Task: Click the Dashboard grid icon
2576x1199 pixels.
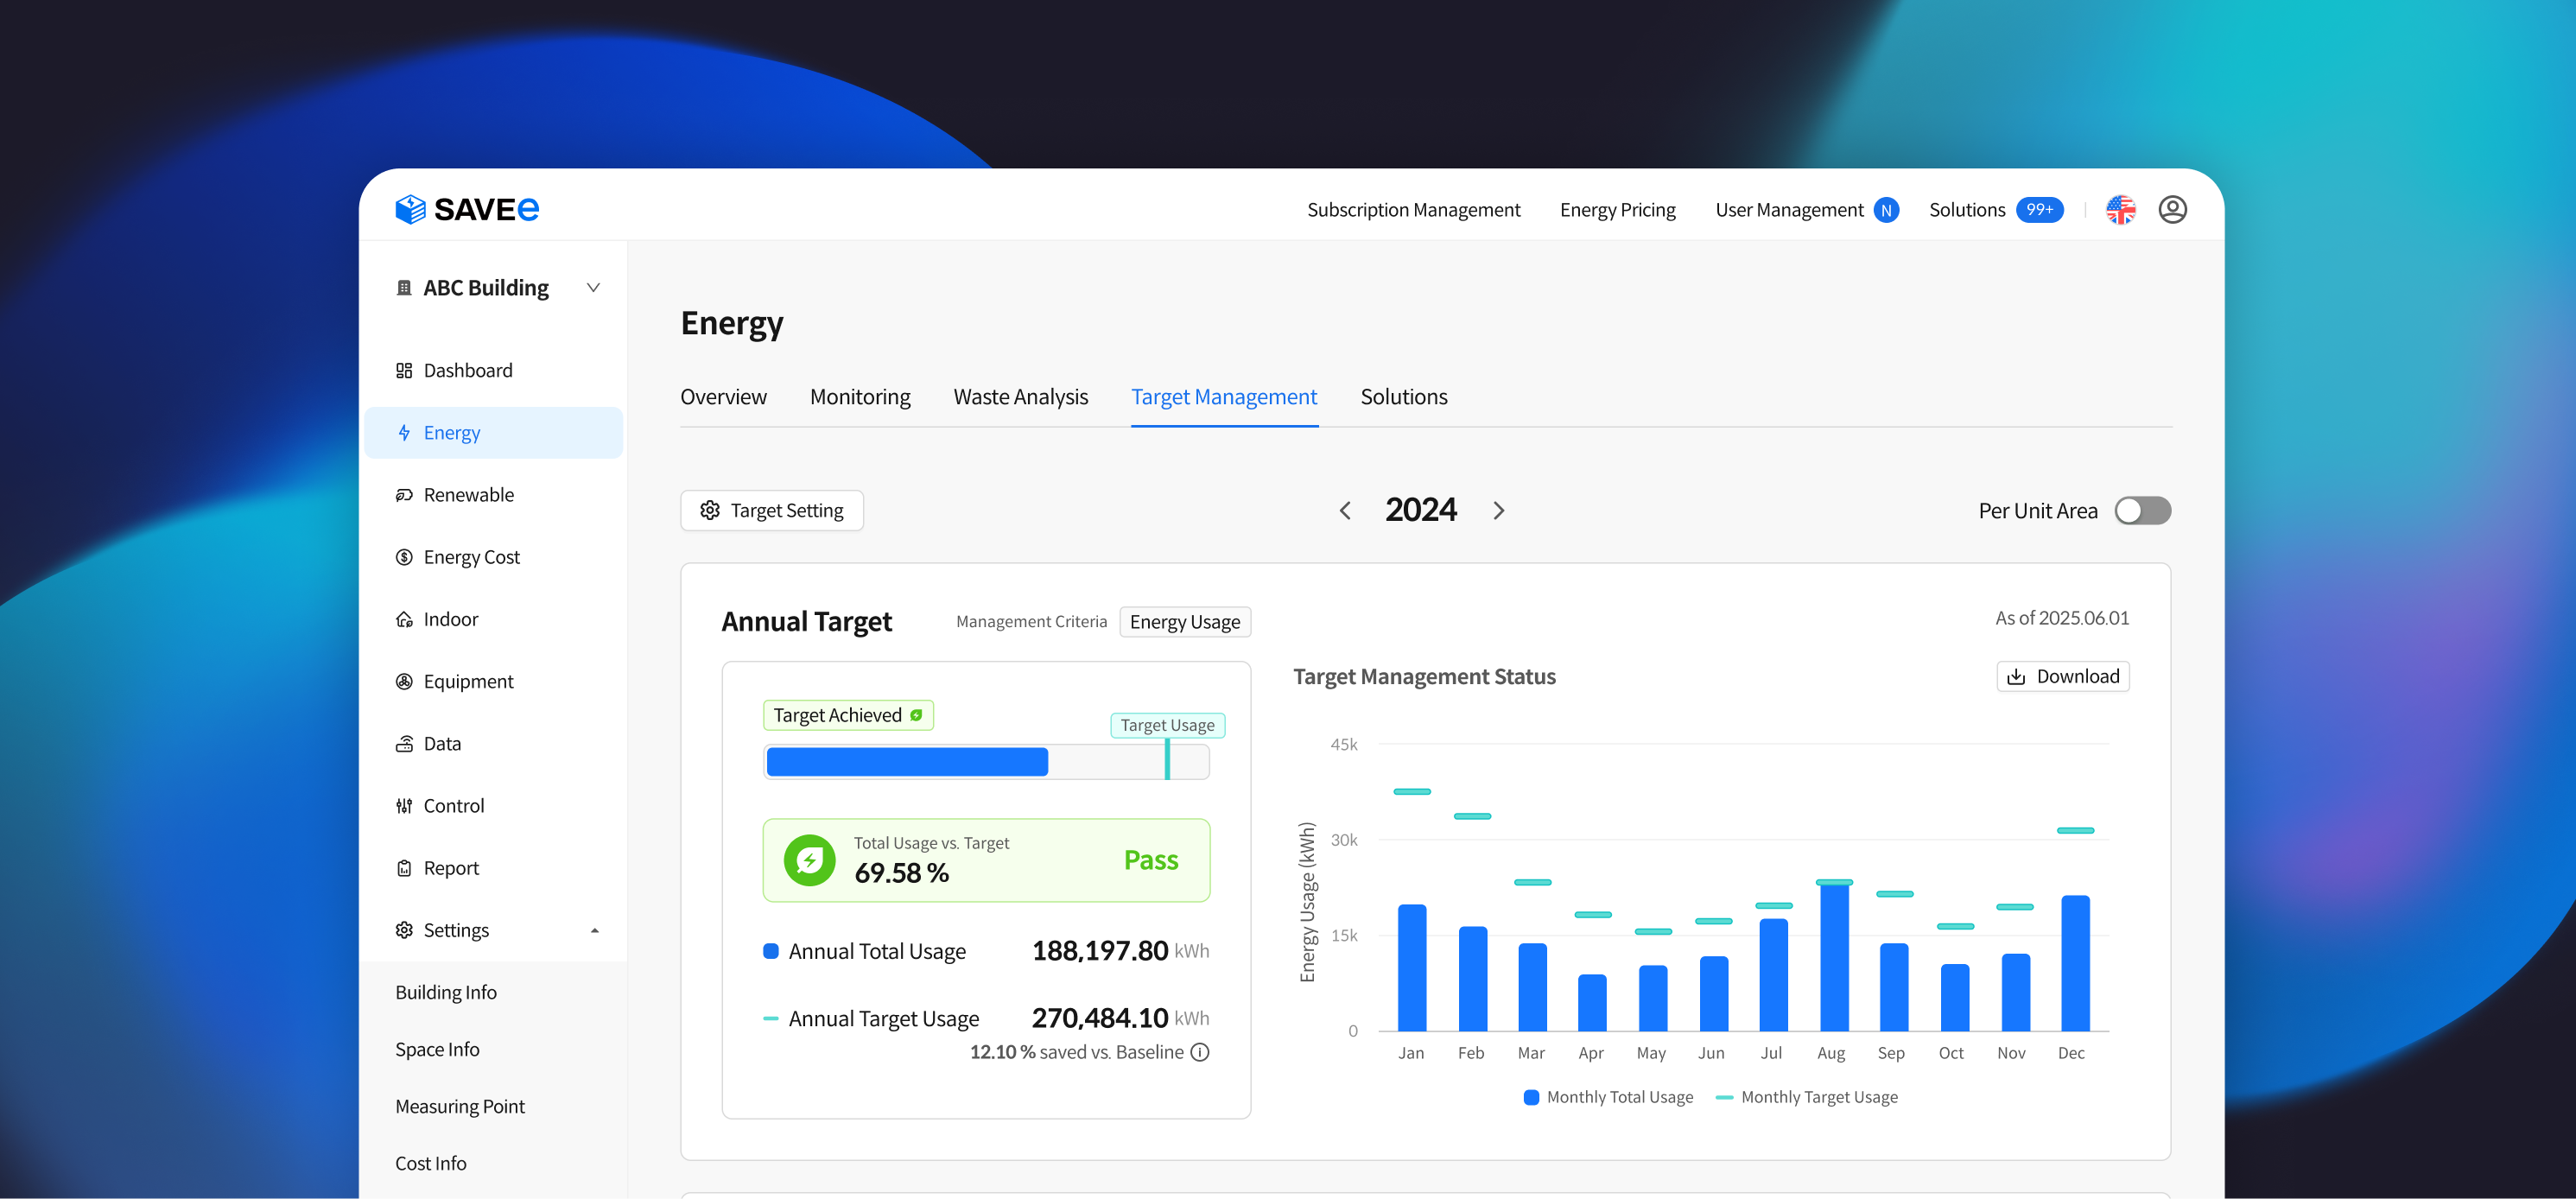Action: tap(404, 371)
